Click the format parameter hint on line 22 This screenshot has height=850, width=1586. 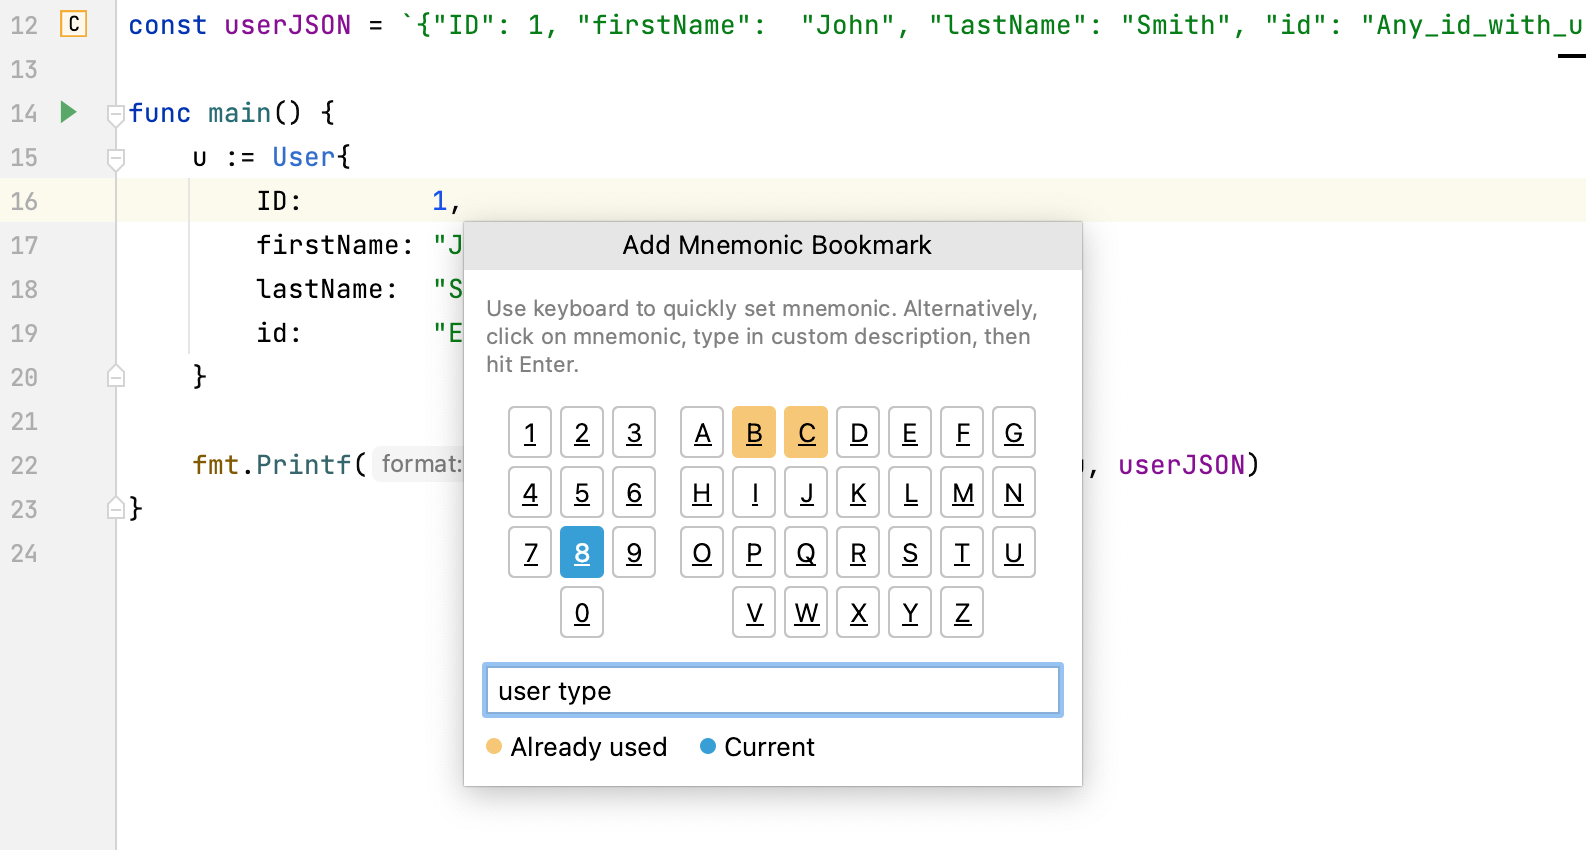(x=420, y=464)
